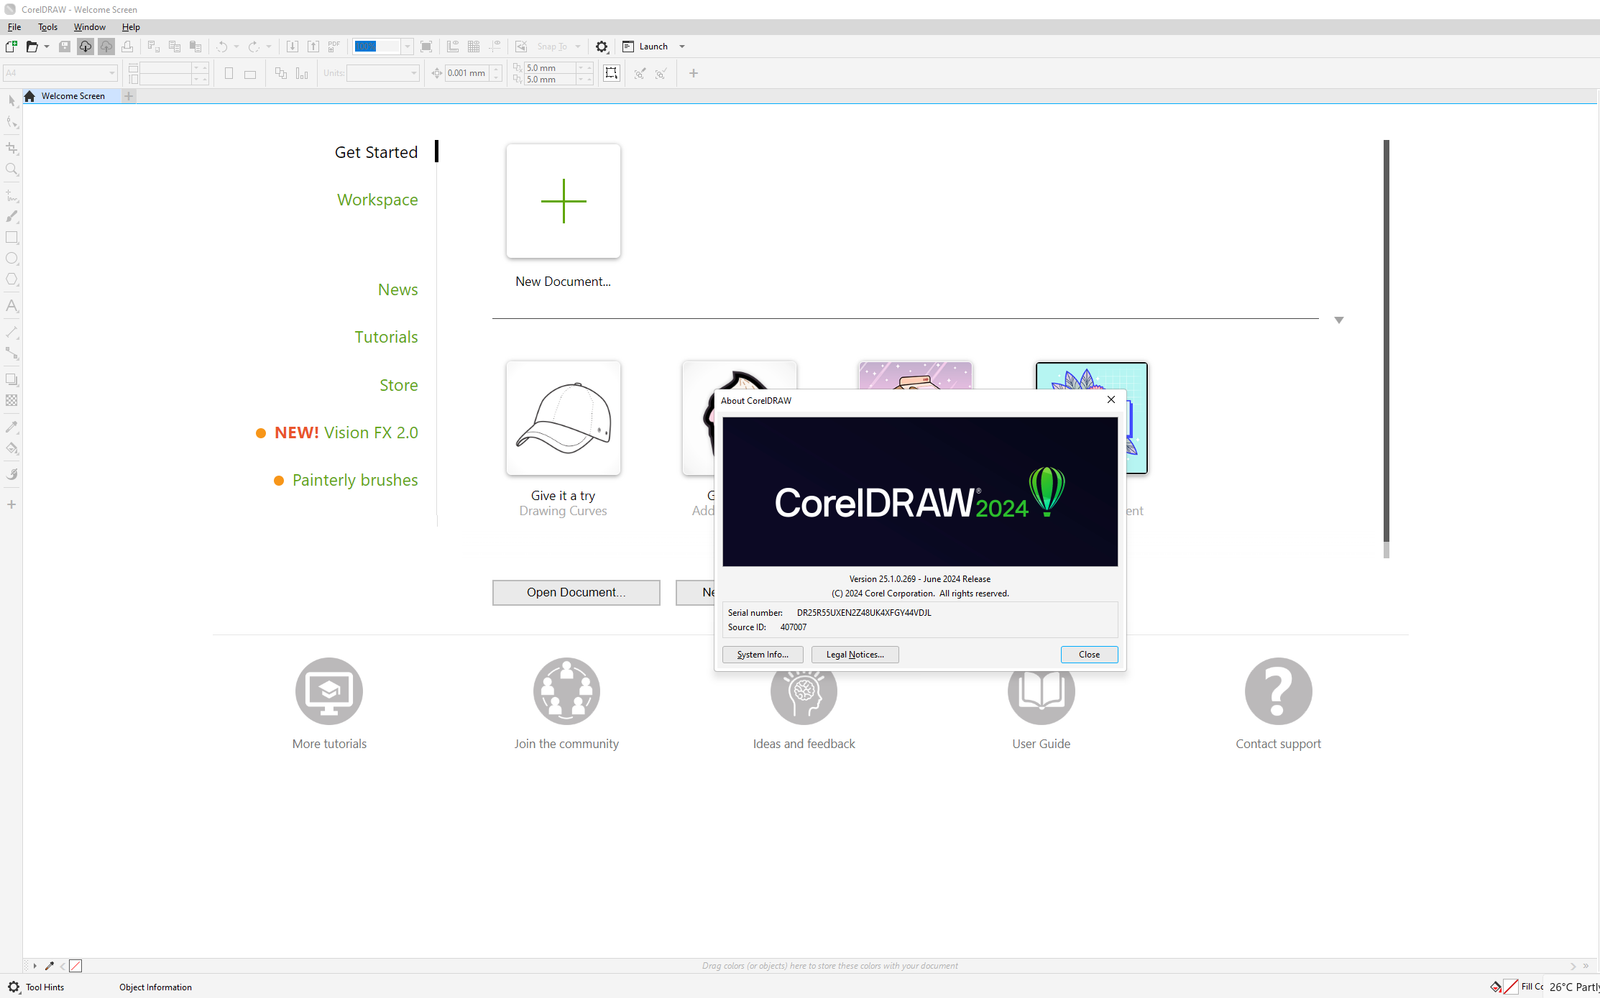Click the document palette eyedropper icon
The height and width of the screenshot is (998, 1600).
click(49, 966)
